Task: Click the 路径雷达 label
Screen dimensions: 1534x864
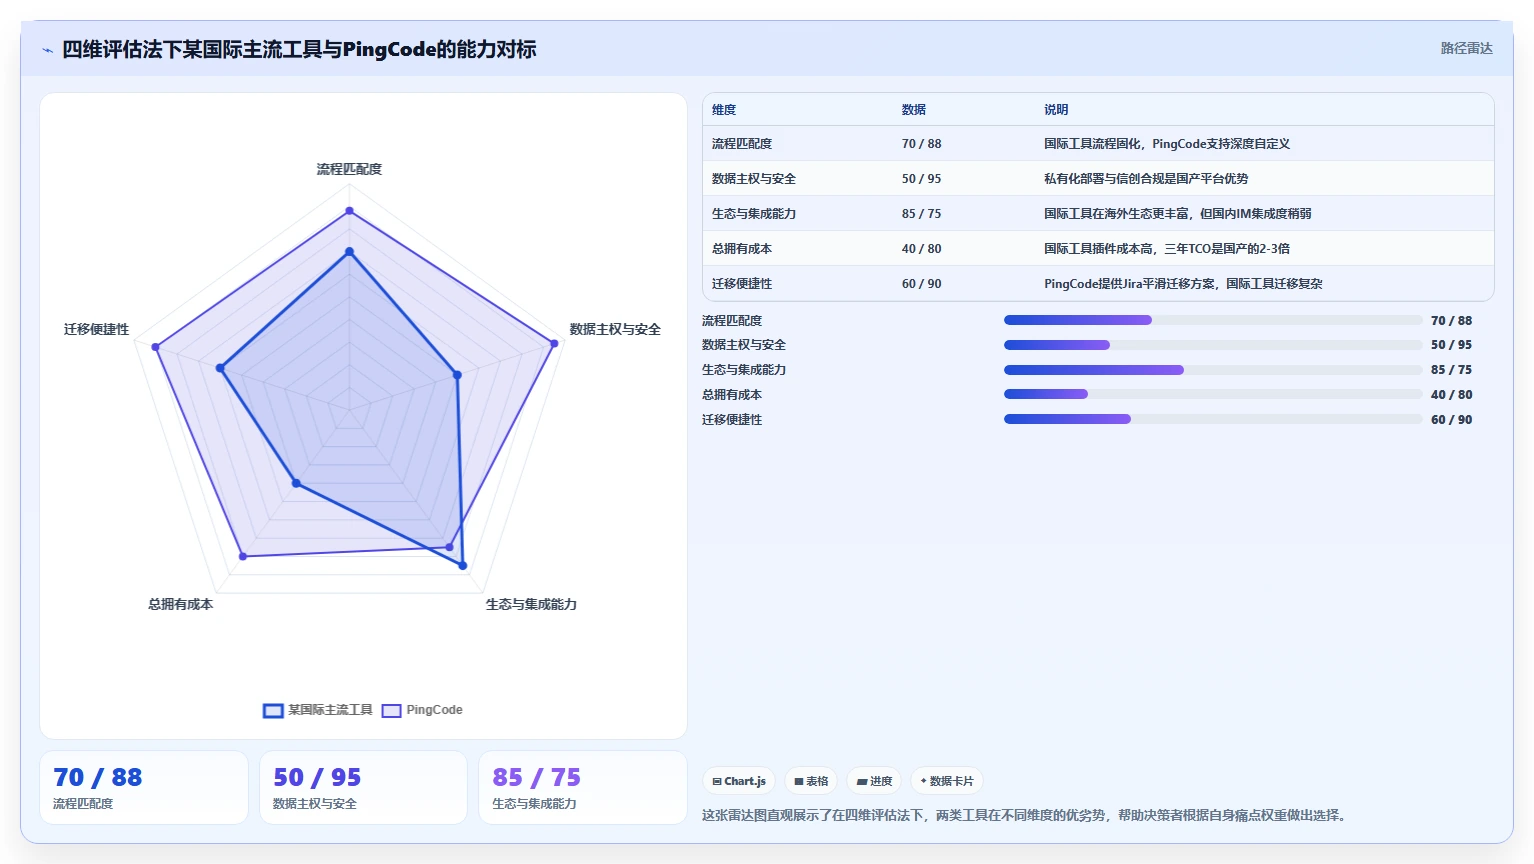Action: pos(1466,48)
